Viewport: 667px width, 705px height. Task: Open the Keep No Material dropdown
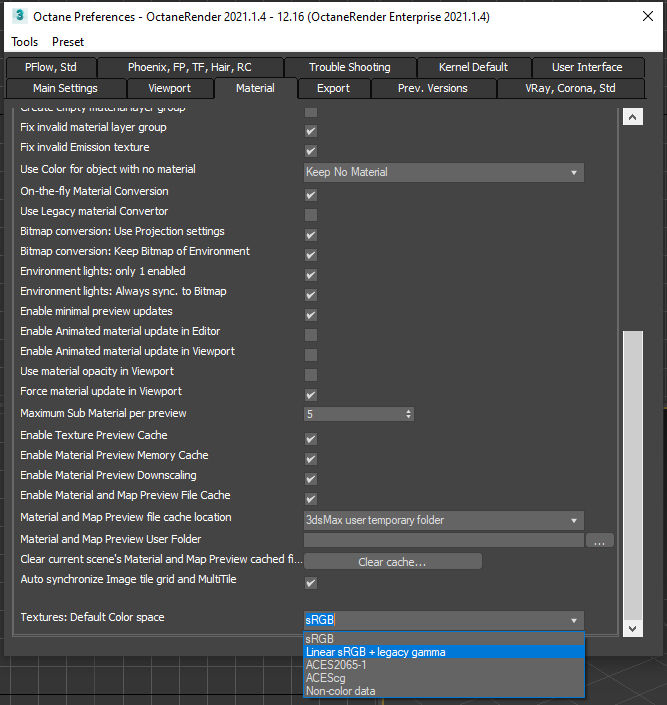point(443,173)
